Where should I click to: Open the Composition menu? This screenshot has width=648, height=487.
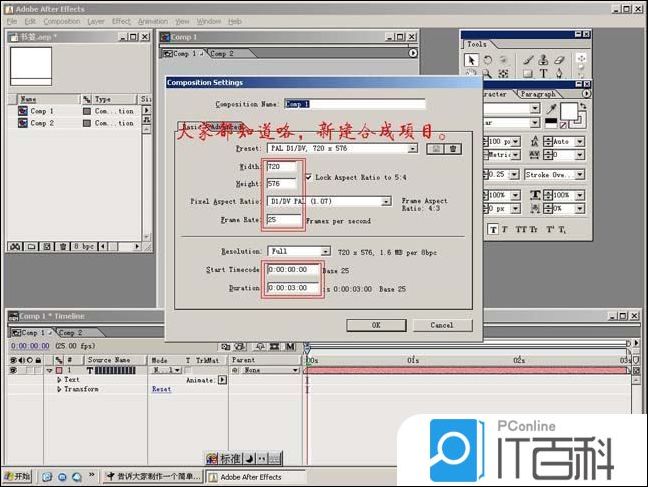pos(62,21)
